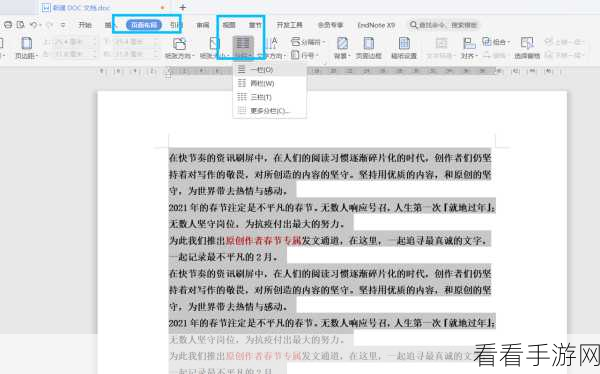The width and height of the screenshot is (600, 374).
Task: Click the 旋转 rotate button
Action: pos(495,55)
